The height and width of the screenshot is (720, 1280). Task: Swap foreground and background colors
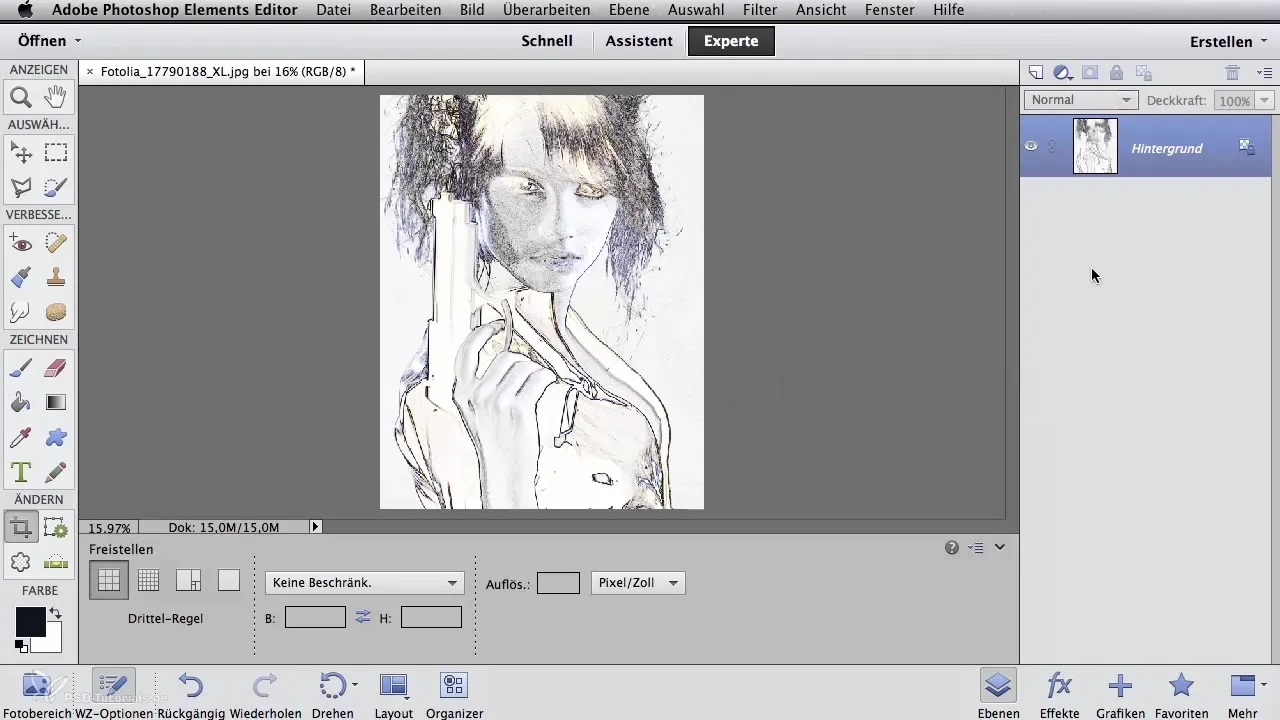pos(55,612)
